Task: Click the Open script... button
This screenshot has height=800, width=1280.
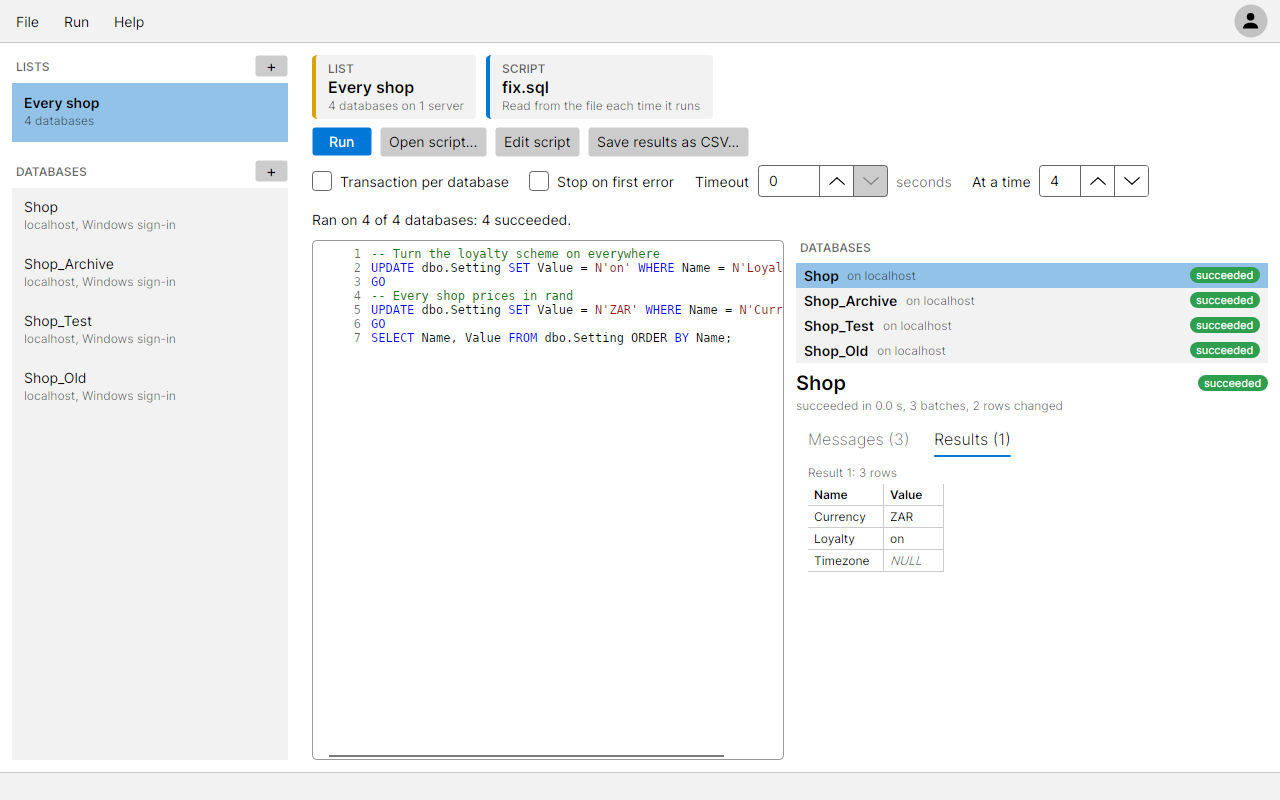Action: point(433,142)
